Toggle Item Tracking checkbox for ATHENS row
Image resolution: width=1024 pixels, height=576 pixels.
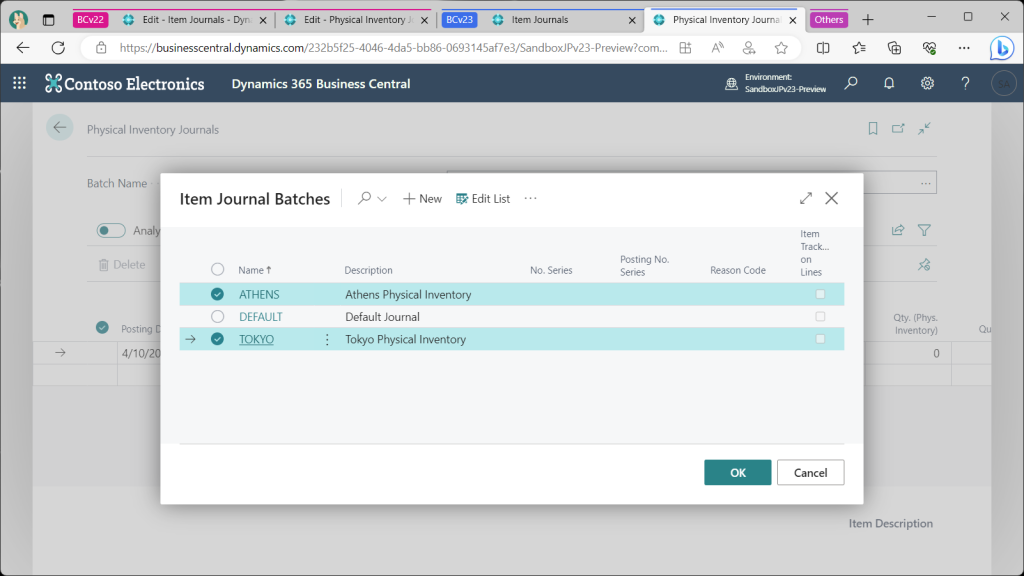point(820,294)
